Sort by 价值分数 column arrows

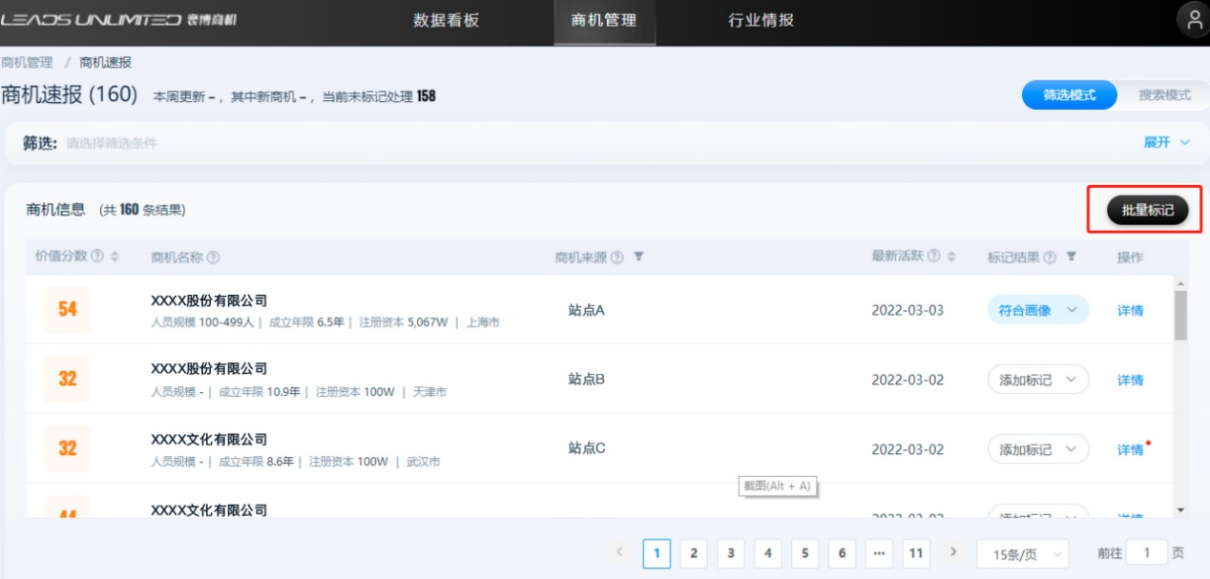pyautogui.click(x=115, y=257)
